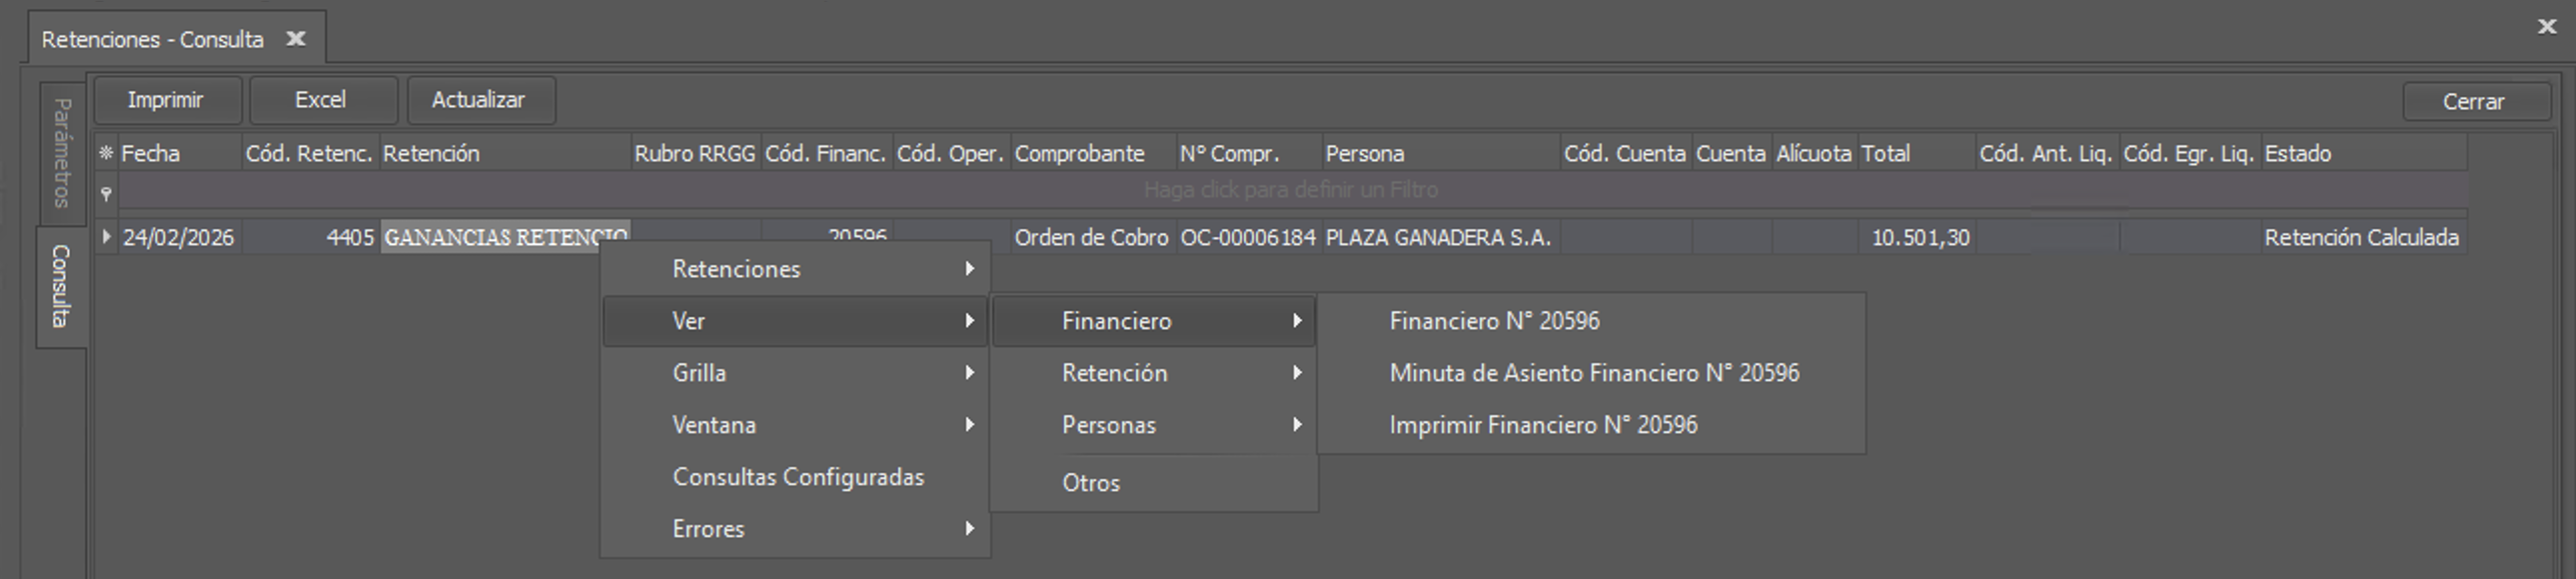Select Minuta de Asiento Financiero N° 20596
2576x579 pixels.
coord(1594,372)
